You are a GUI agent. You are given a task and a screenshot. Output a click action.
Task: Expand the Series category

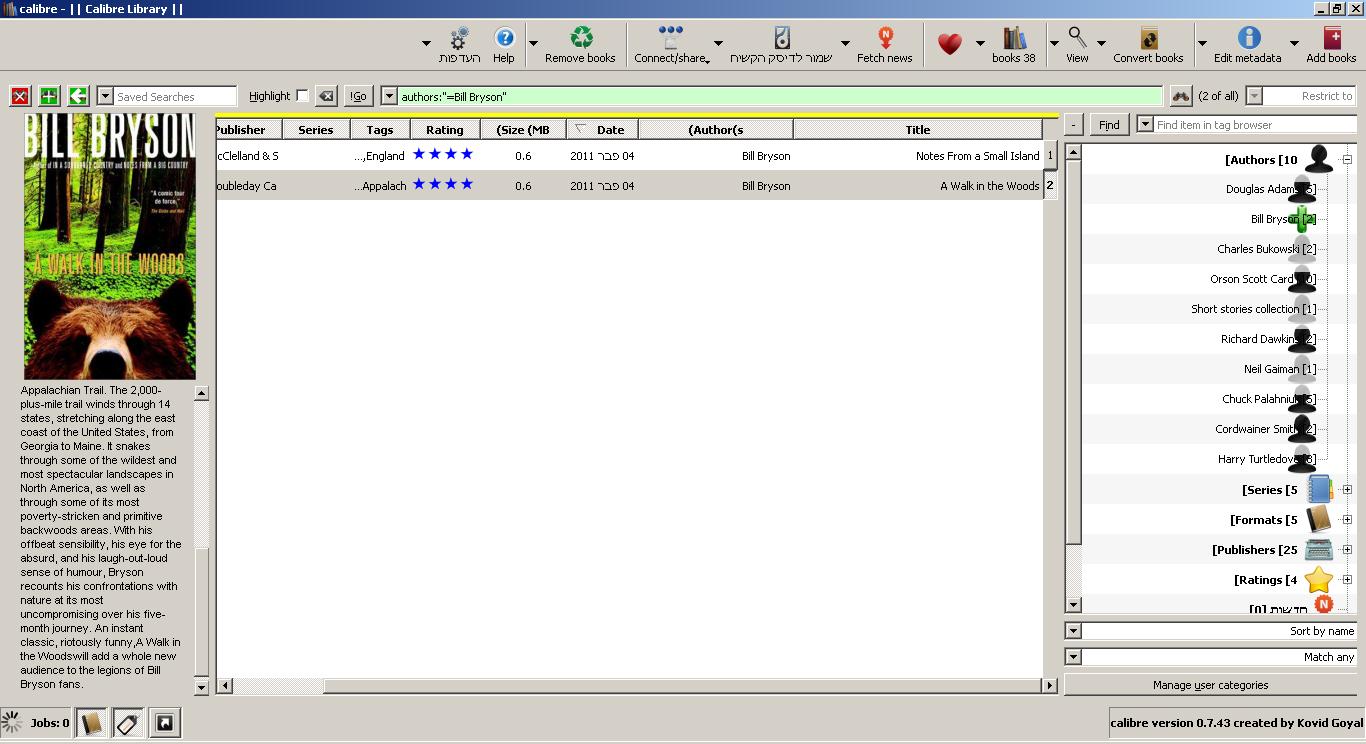click(1347, 489)
